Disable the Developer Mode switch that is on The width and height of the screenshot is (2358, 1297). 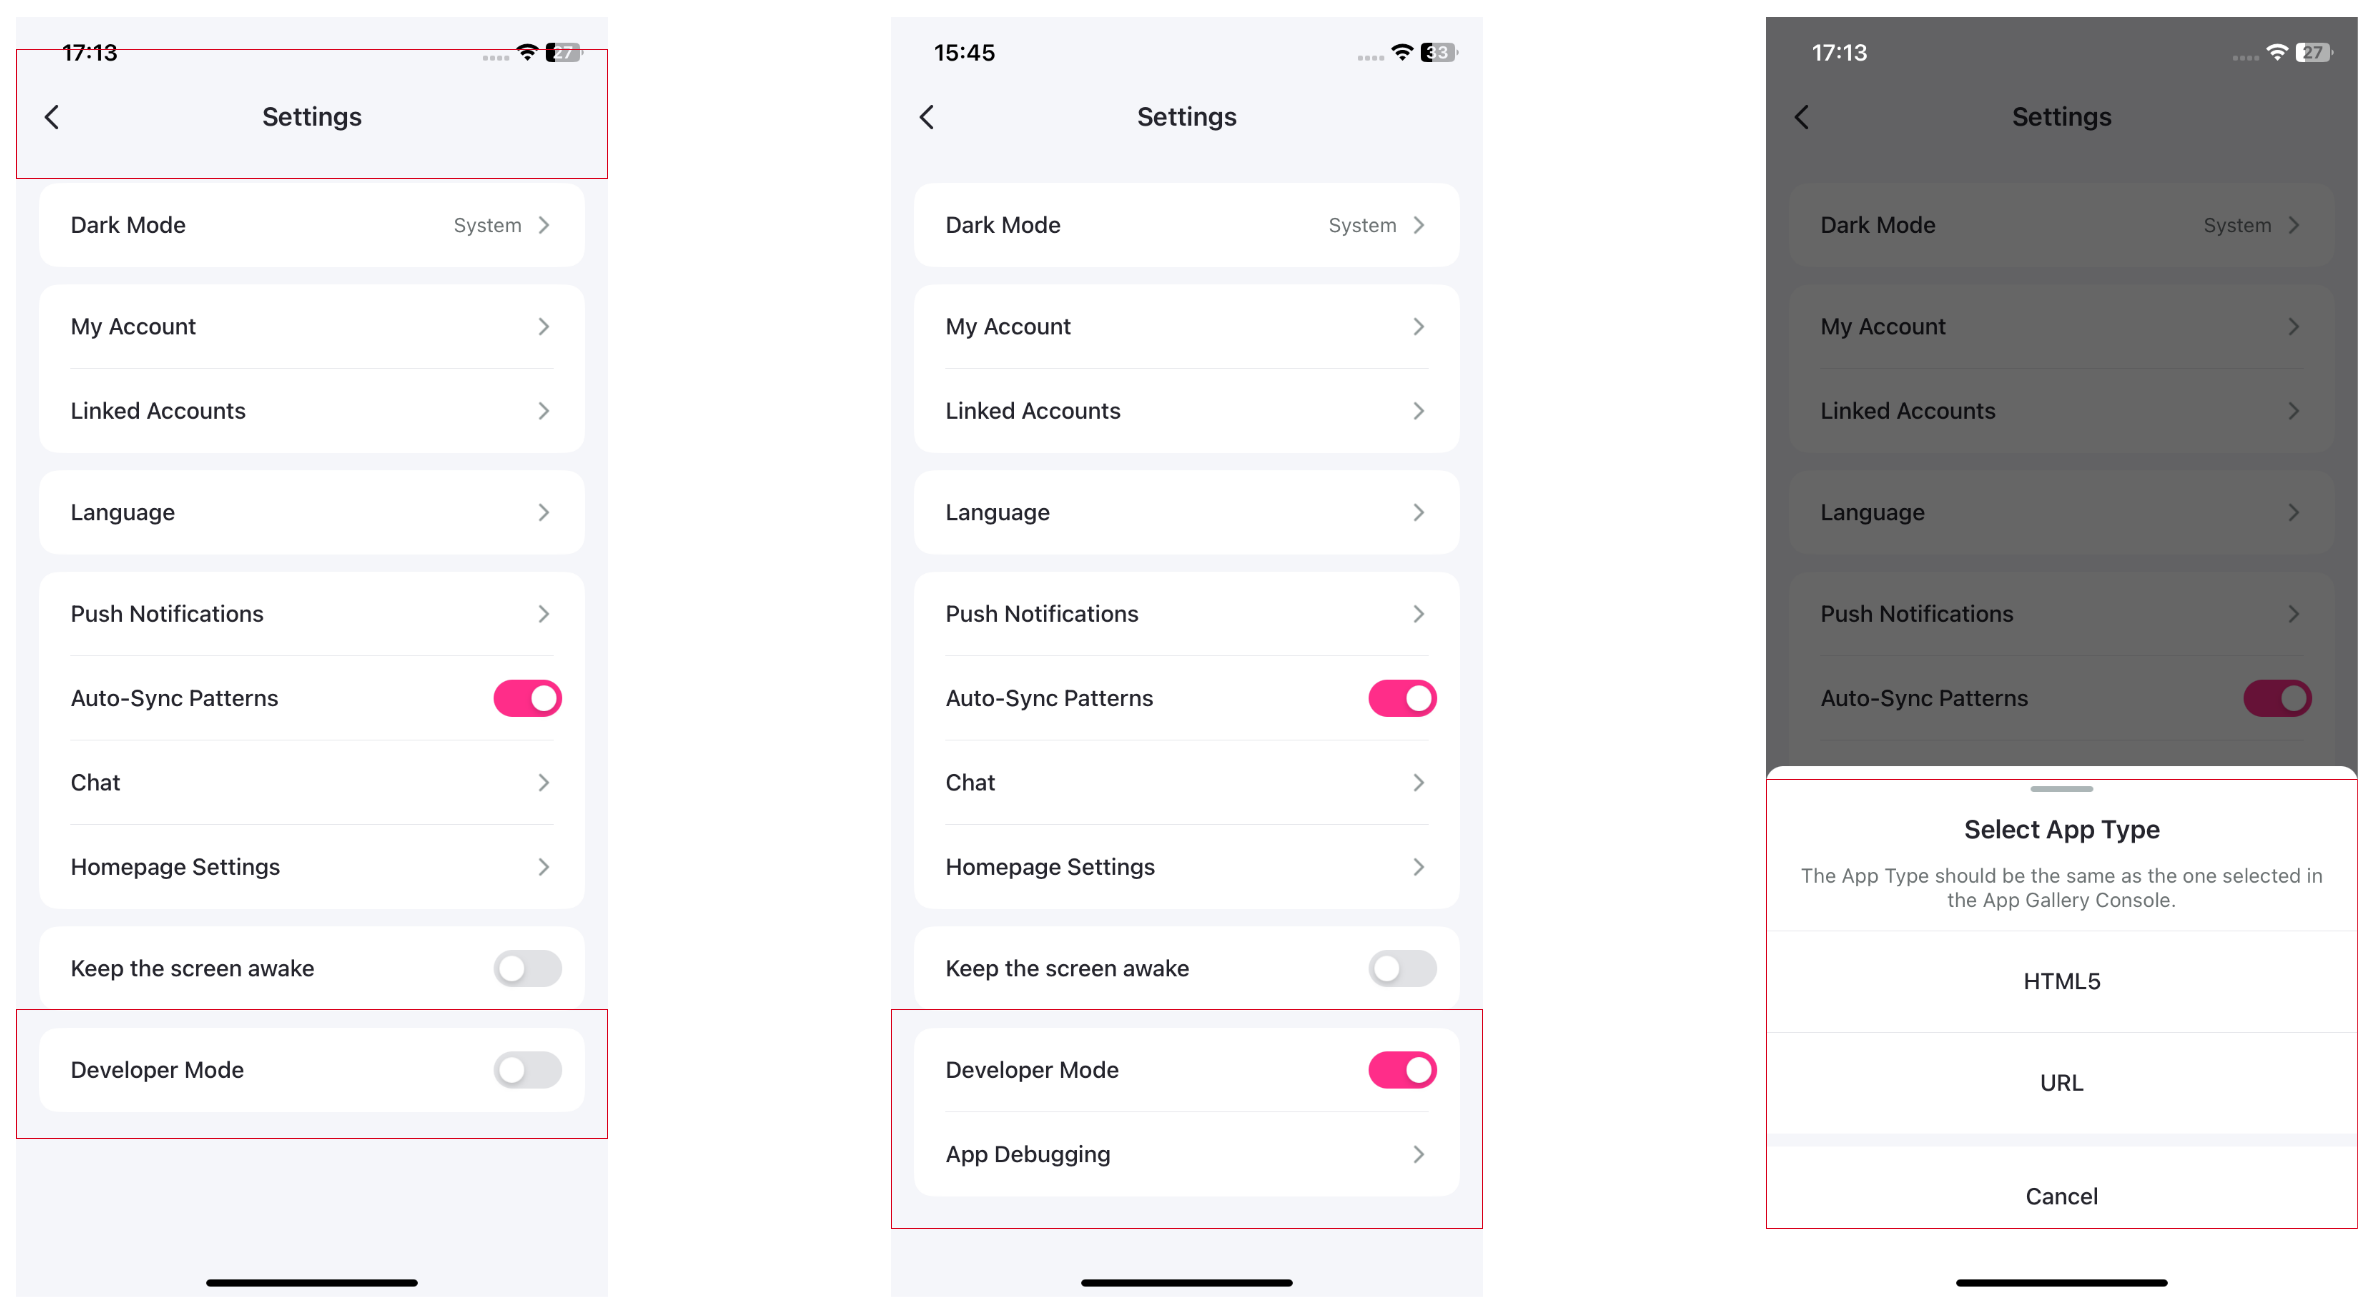(1402, 1070)
